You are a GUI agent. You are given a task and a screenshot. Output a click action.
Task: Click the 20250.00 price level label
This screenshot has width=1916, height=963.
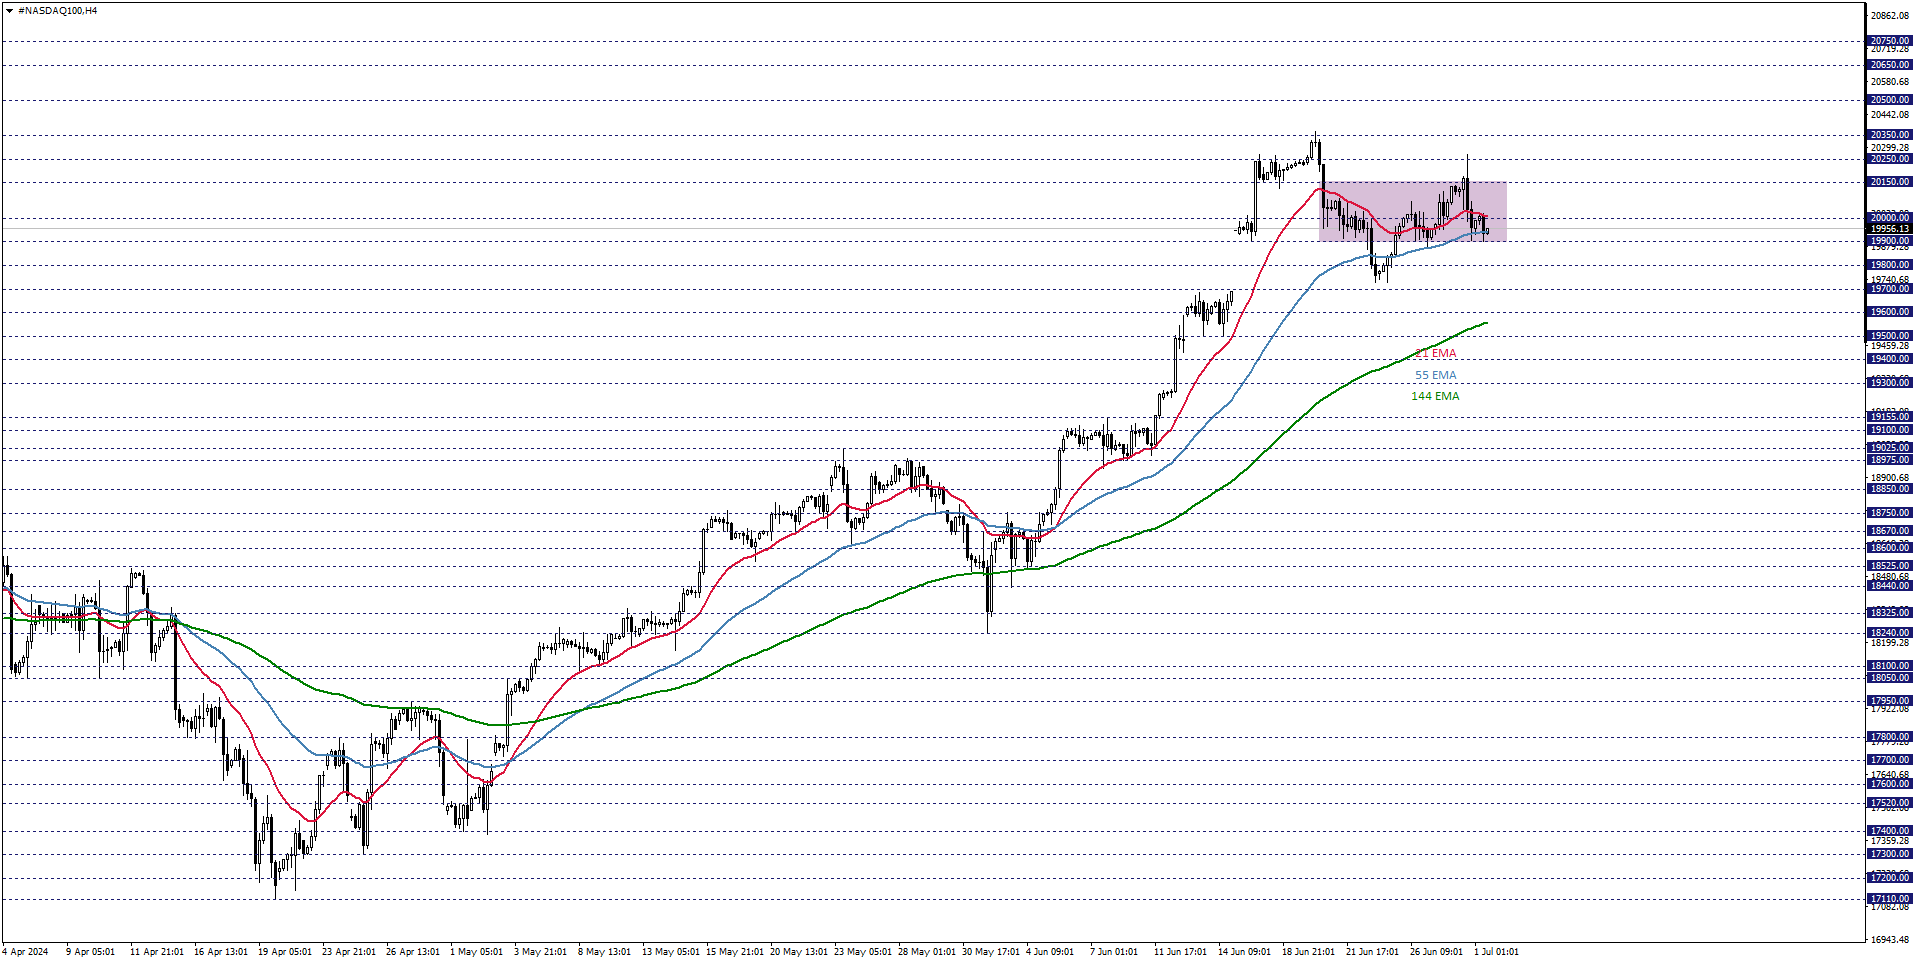pyautogui.click(x=1890, y=159)
